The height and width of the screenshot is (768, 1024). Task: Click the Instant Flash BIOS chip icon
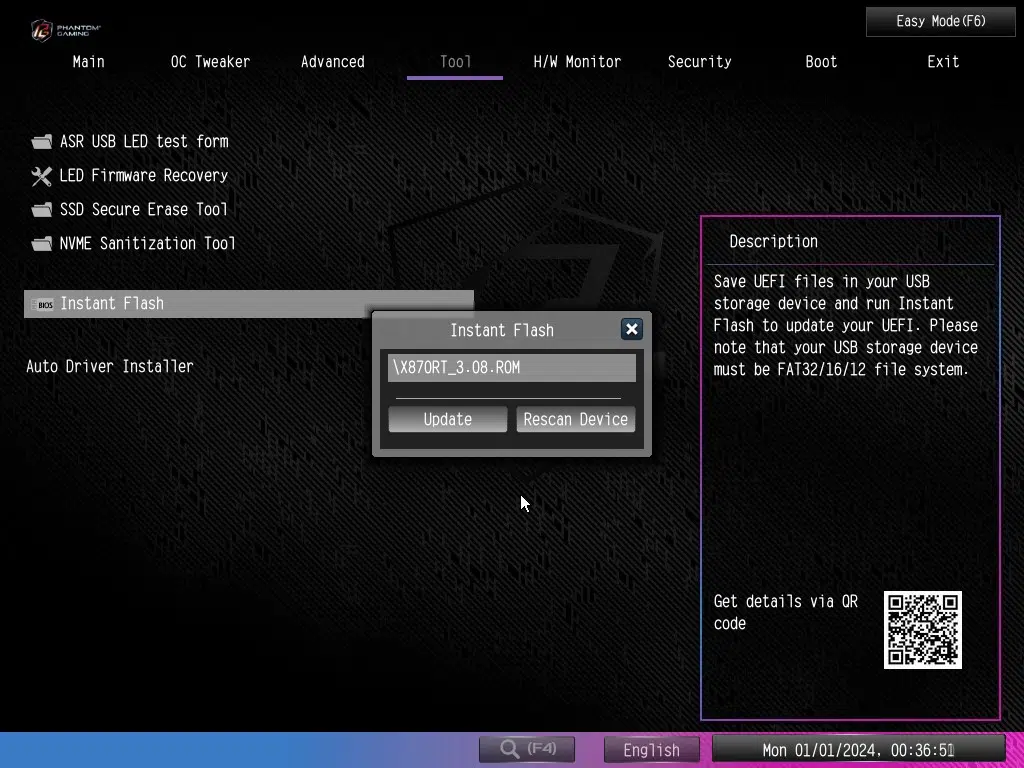pos(44,304)
